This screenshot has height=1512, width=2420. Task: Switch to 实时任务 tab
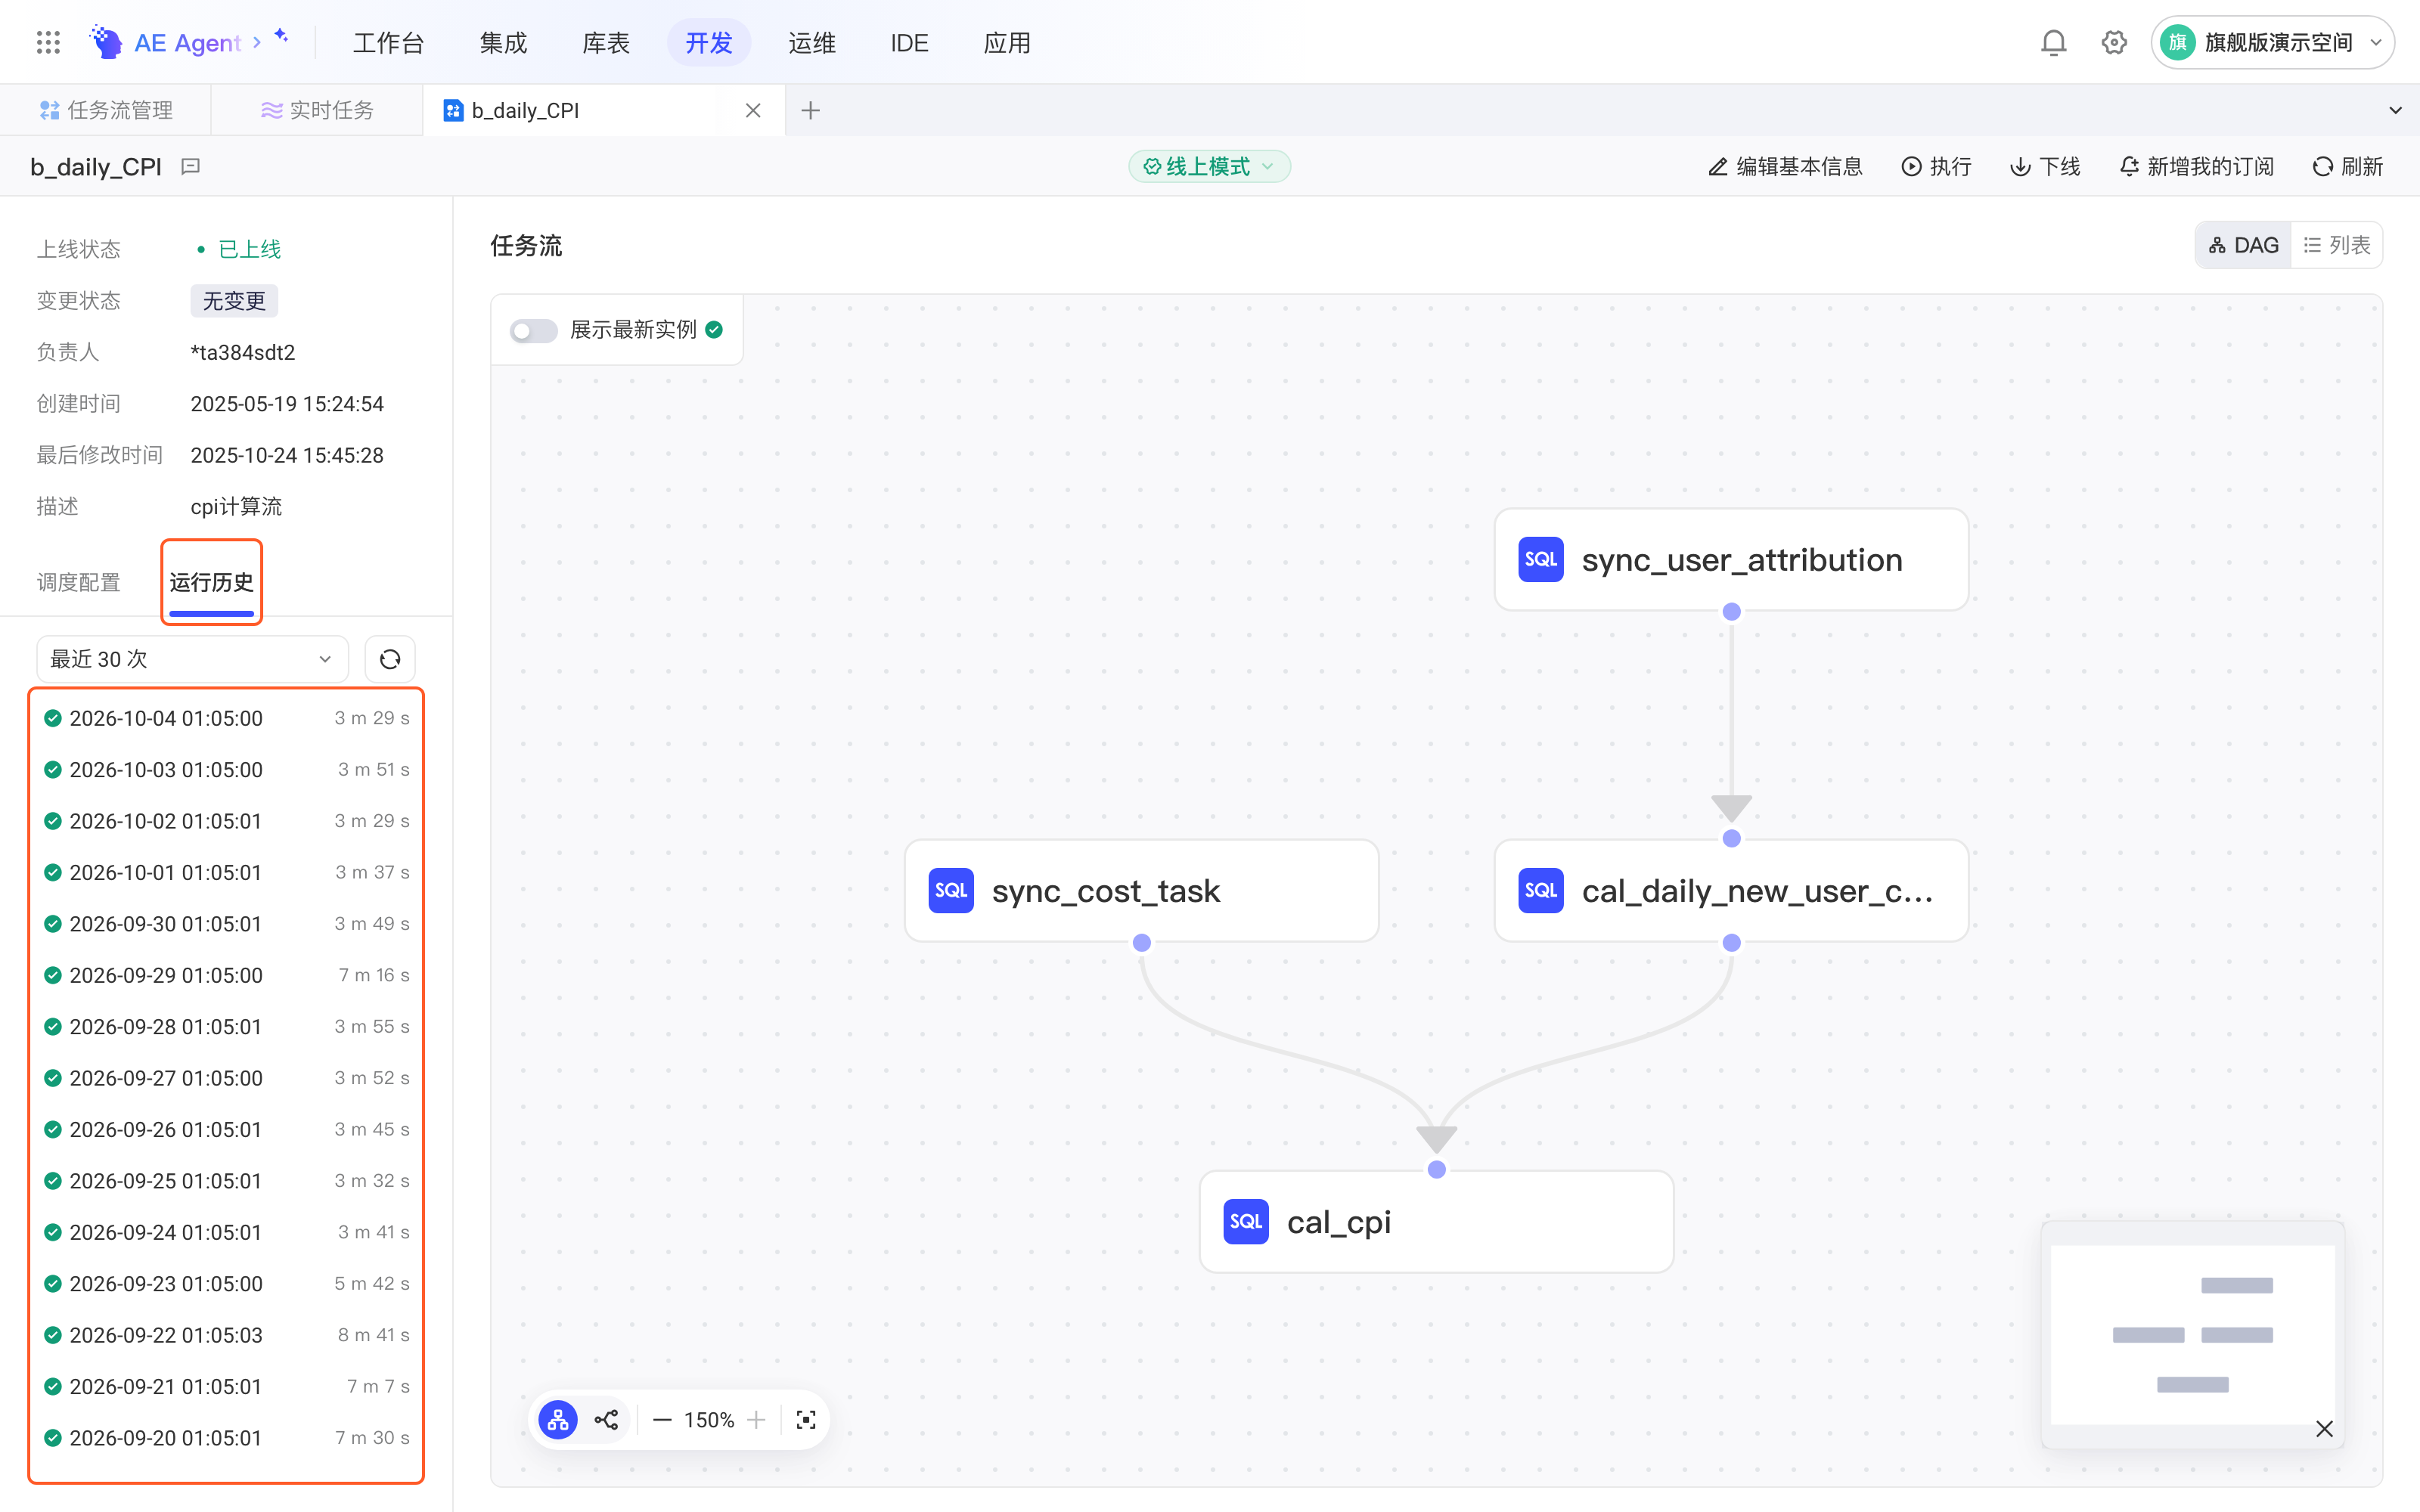pos(317,110)
